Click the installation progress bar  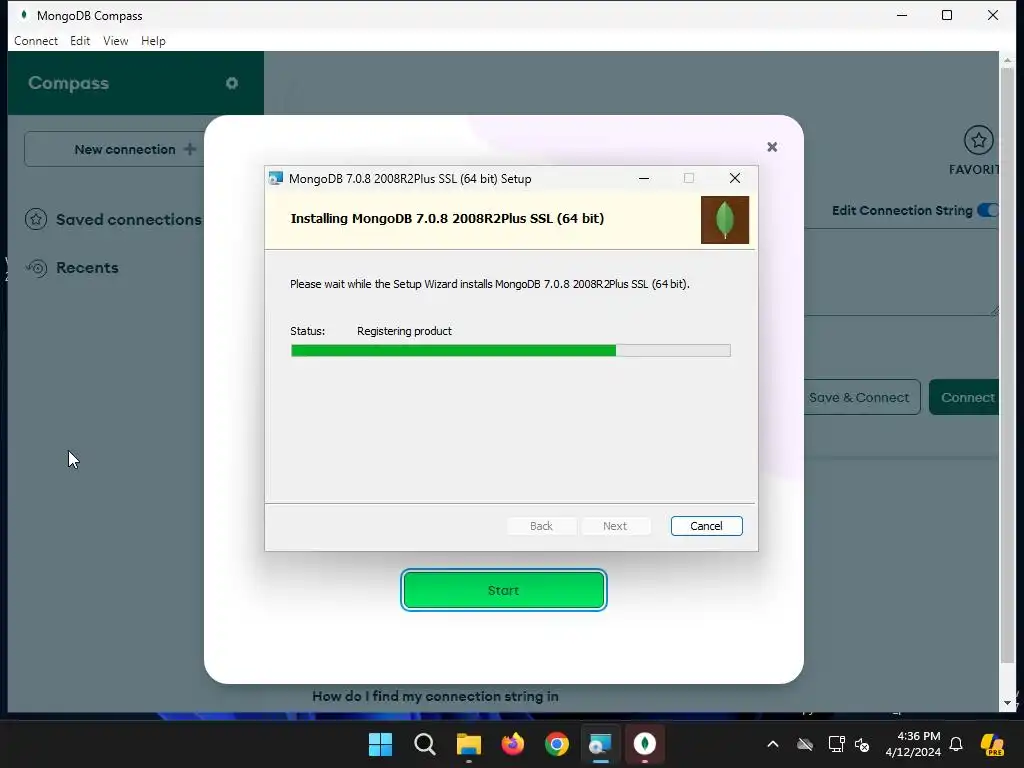(x=511, y=351)
